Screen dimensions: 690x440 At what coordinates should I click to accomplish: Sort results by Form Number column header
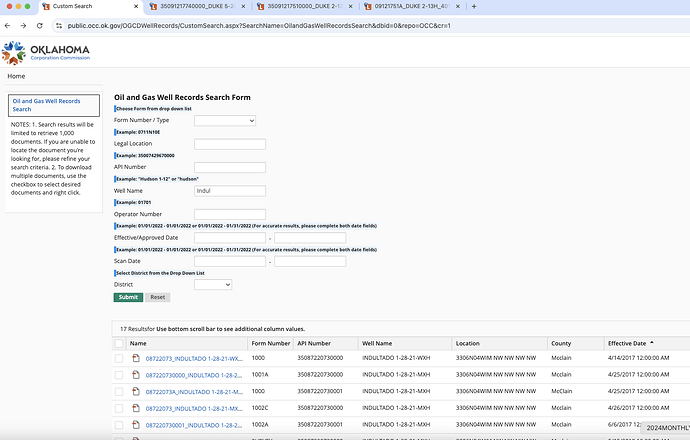tap(271, 343)
